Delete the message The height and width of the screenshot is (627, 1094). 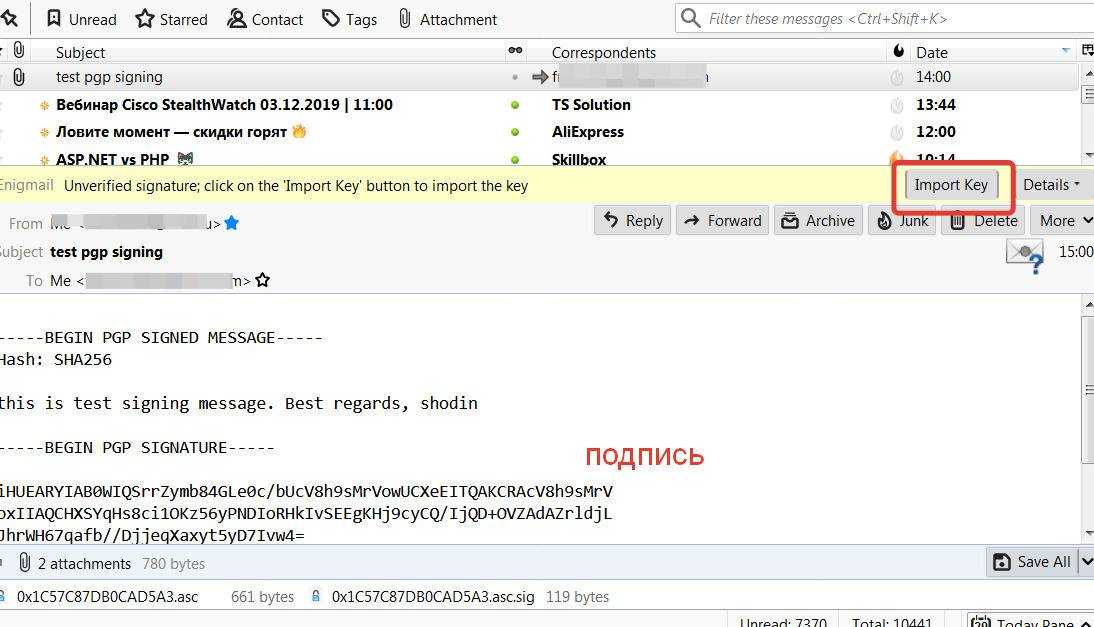[x=983, y=220]
